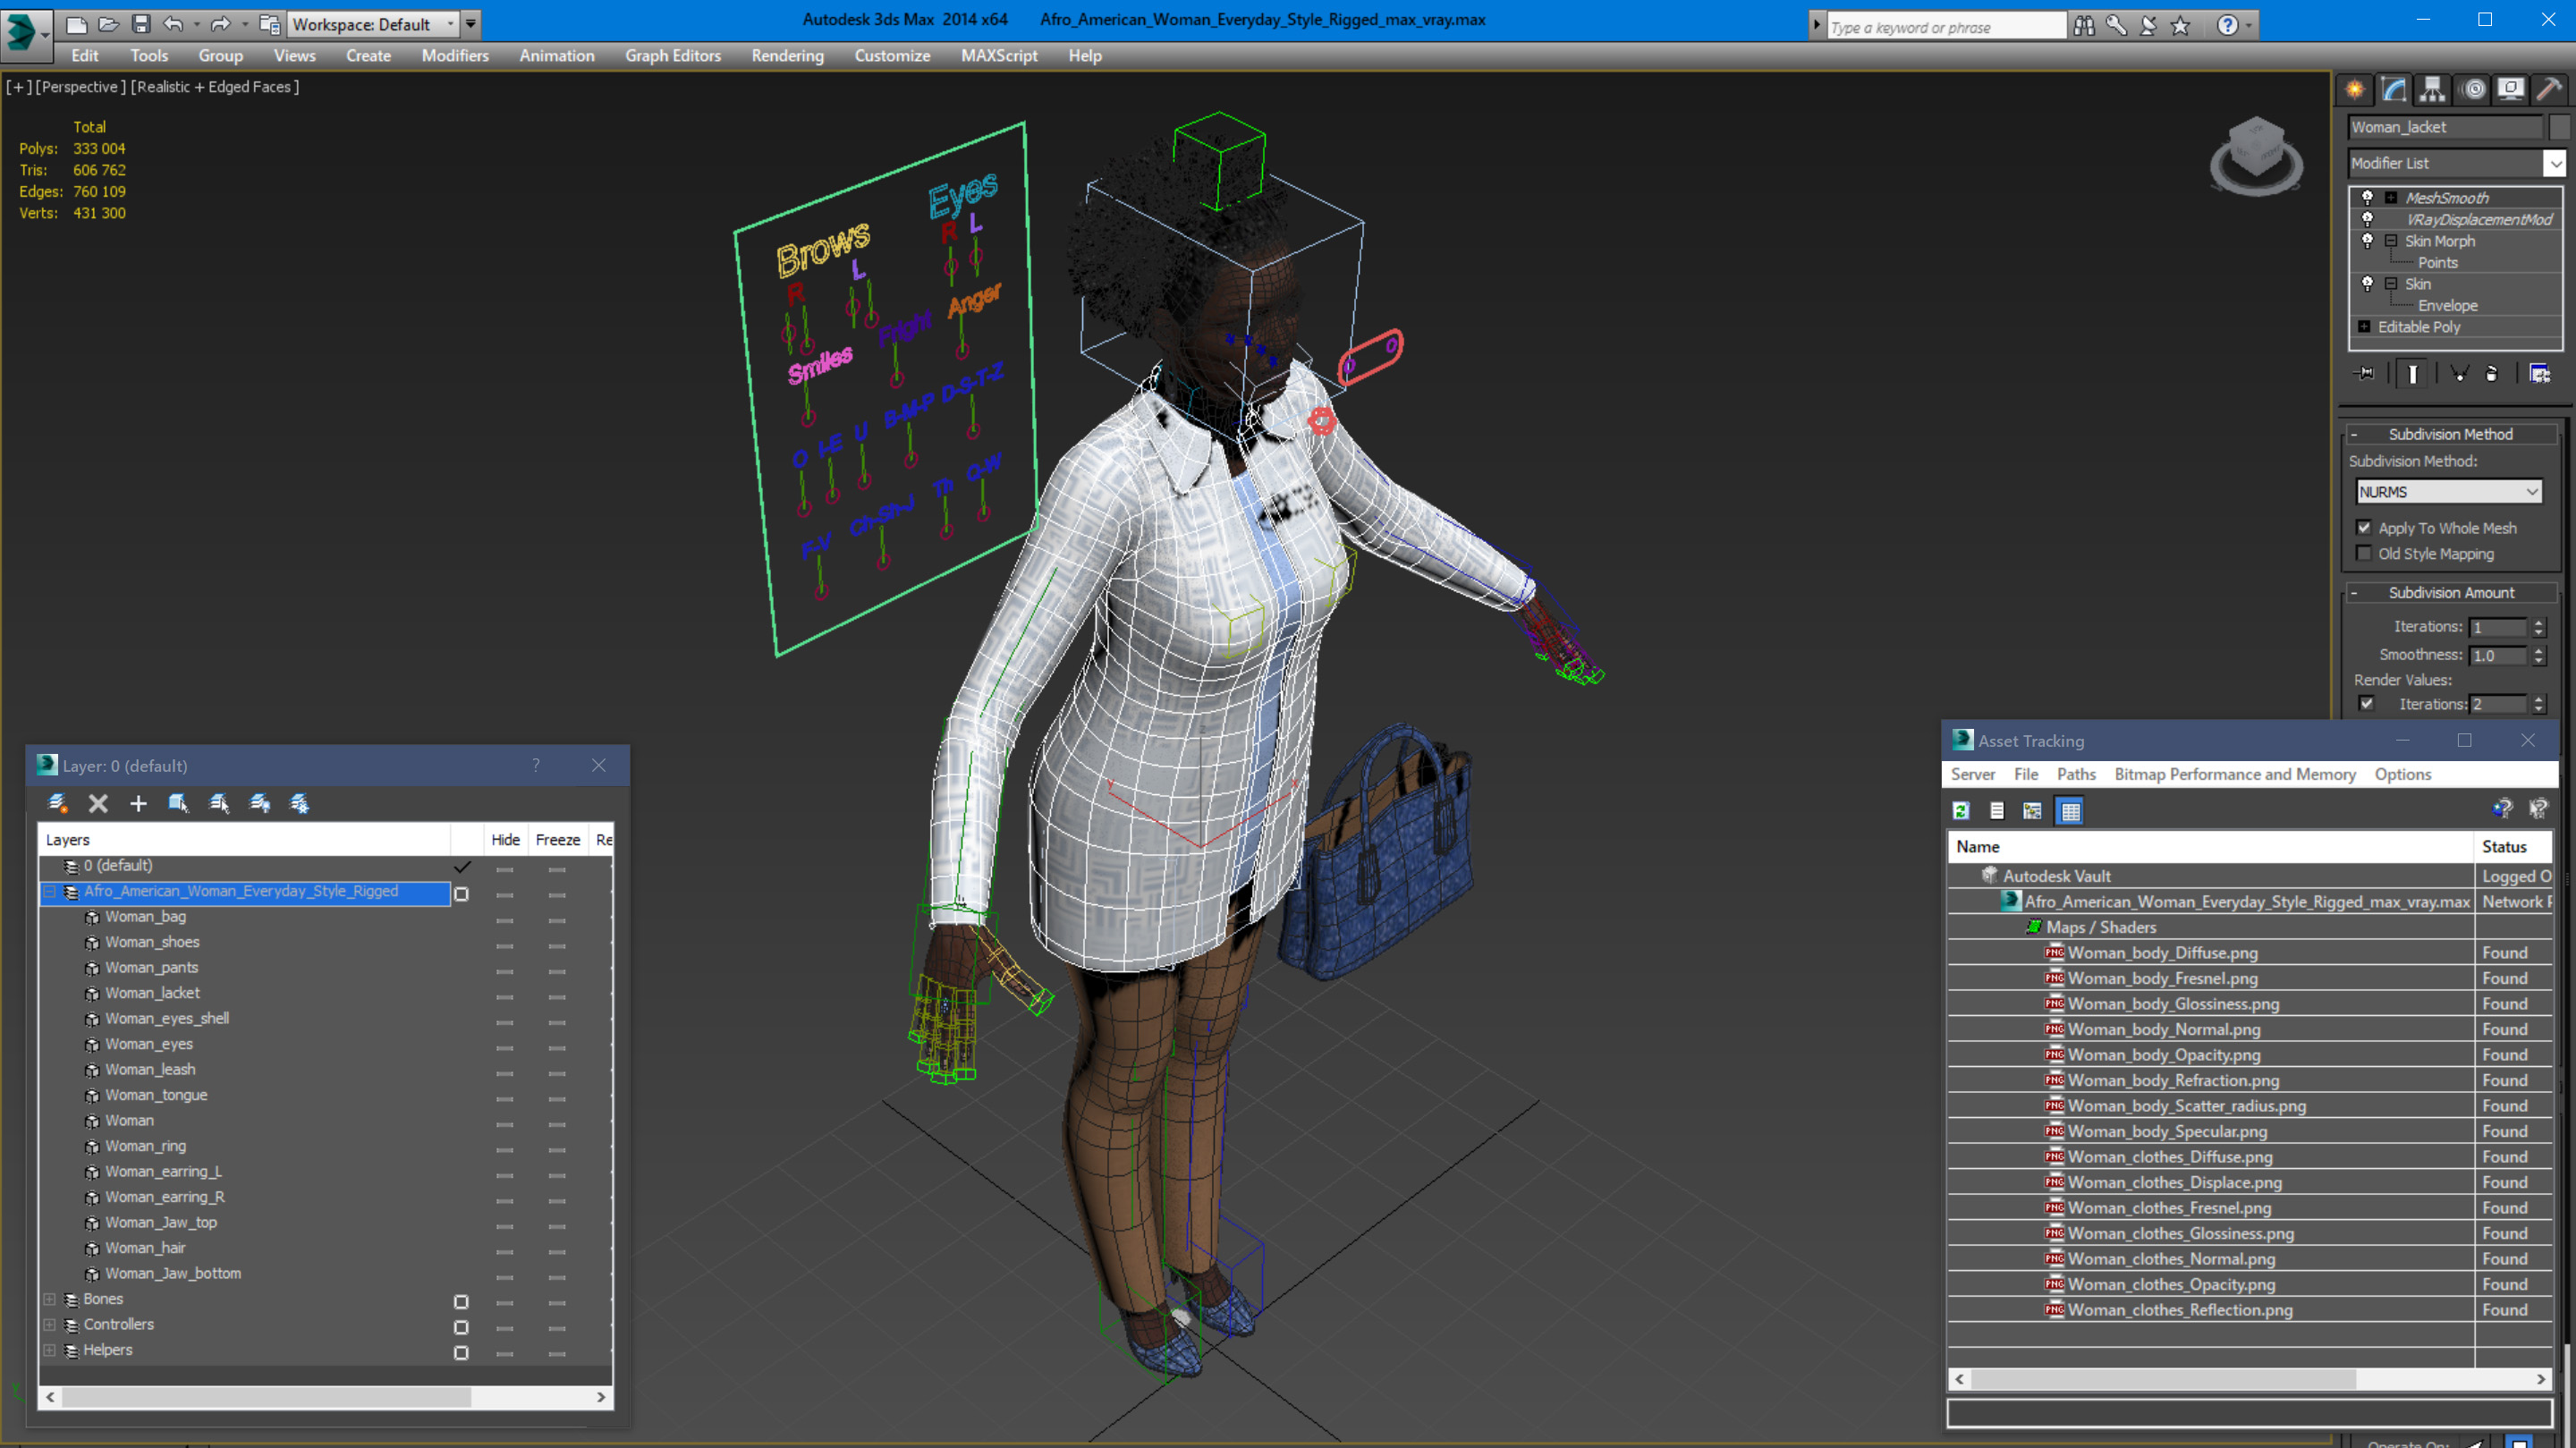Click the Perspective viewport label
Image resolution: width=2576 pixels, height=1448 pixels.
click(x=81, y=87)
